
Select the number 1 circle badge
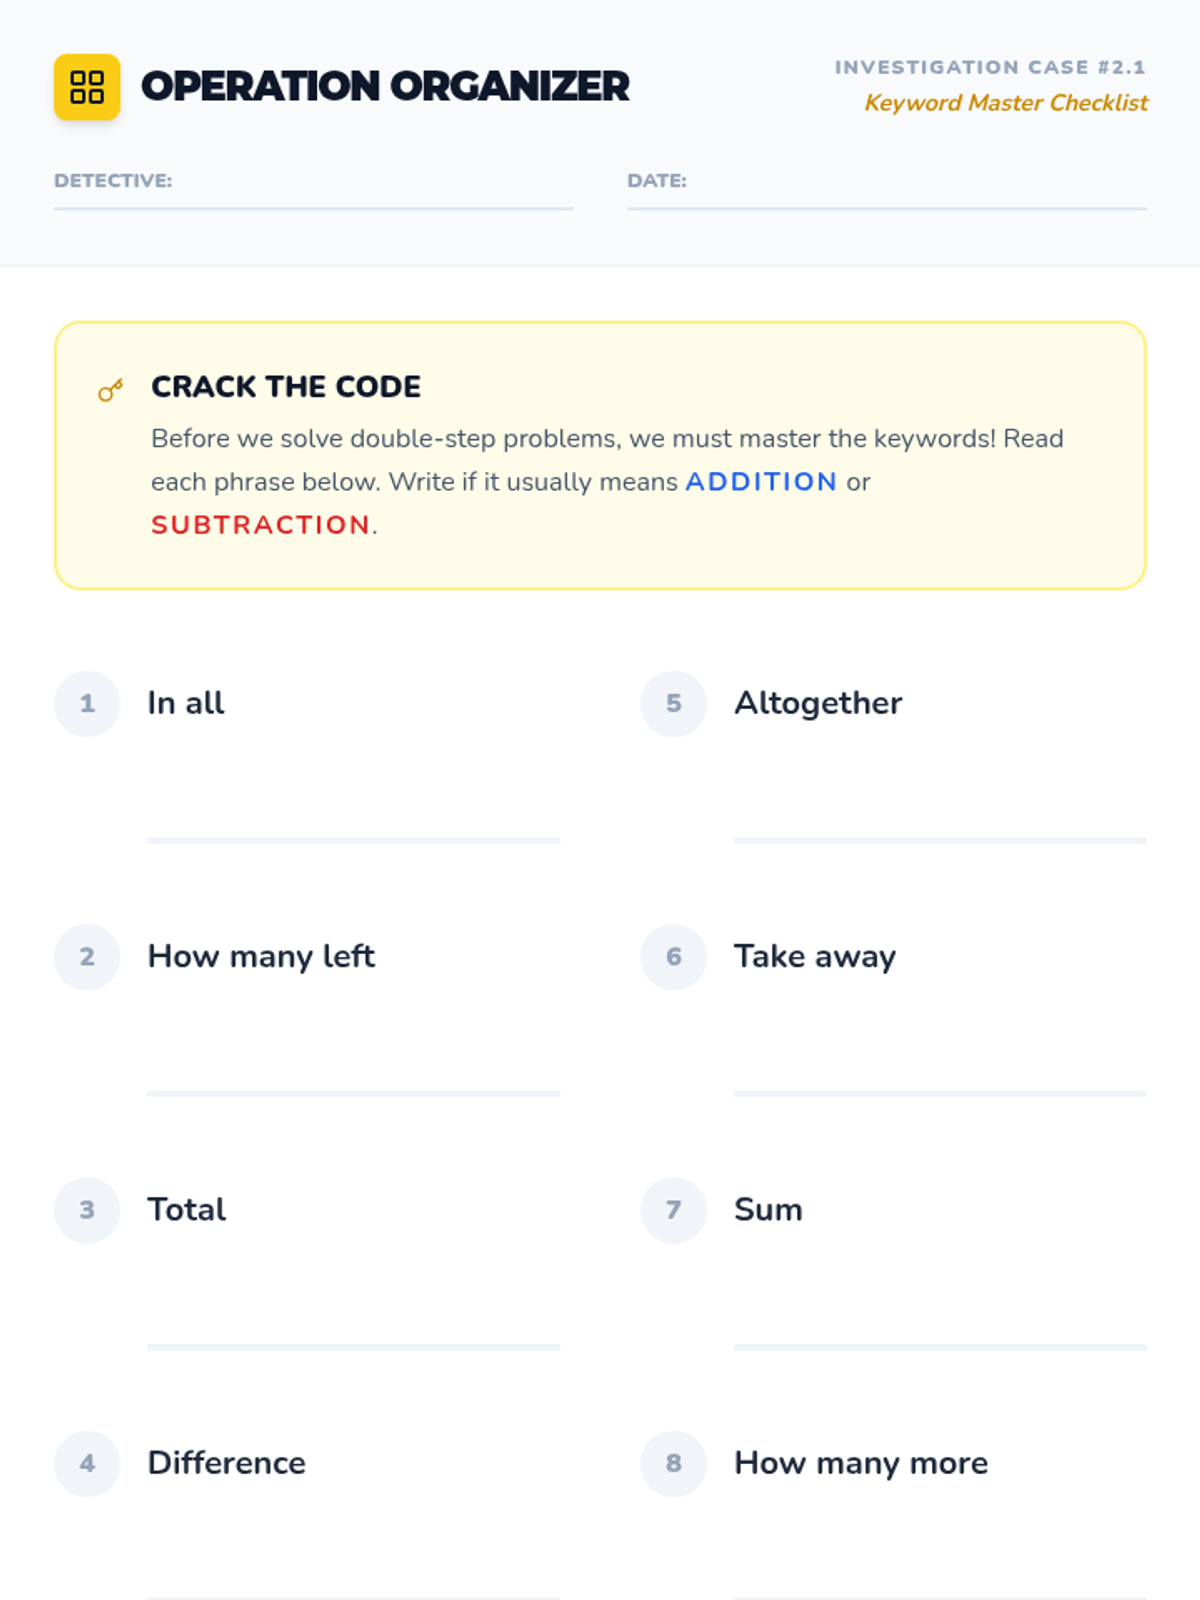[x=87, y=703]
